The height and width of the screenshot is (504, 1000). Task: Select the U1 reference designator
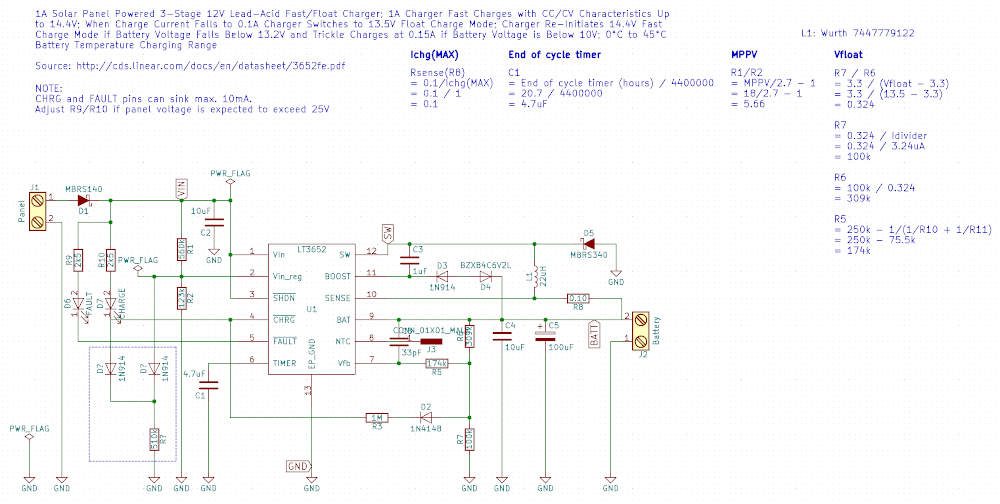(x=311, y=309)
